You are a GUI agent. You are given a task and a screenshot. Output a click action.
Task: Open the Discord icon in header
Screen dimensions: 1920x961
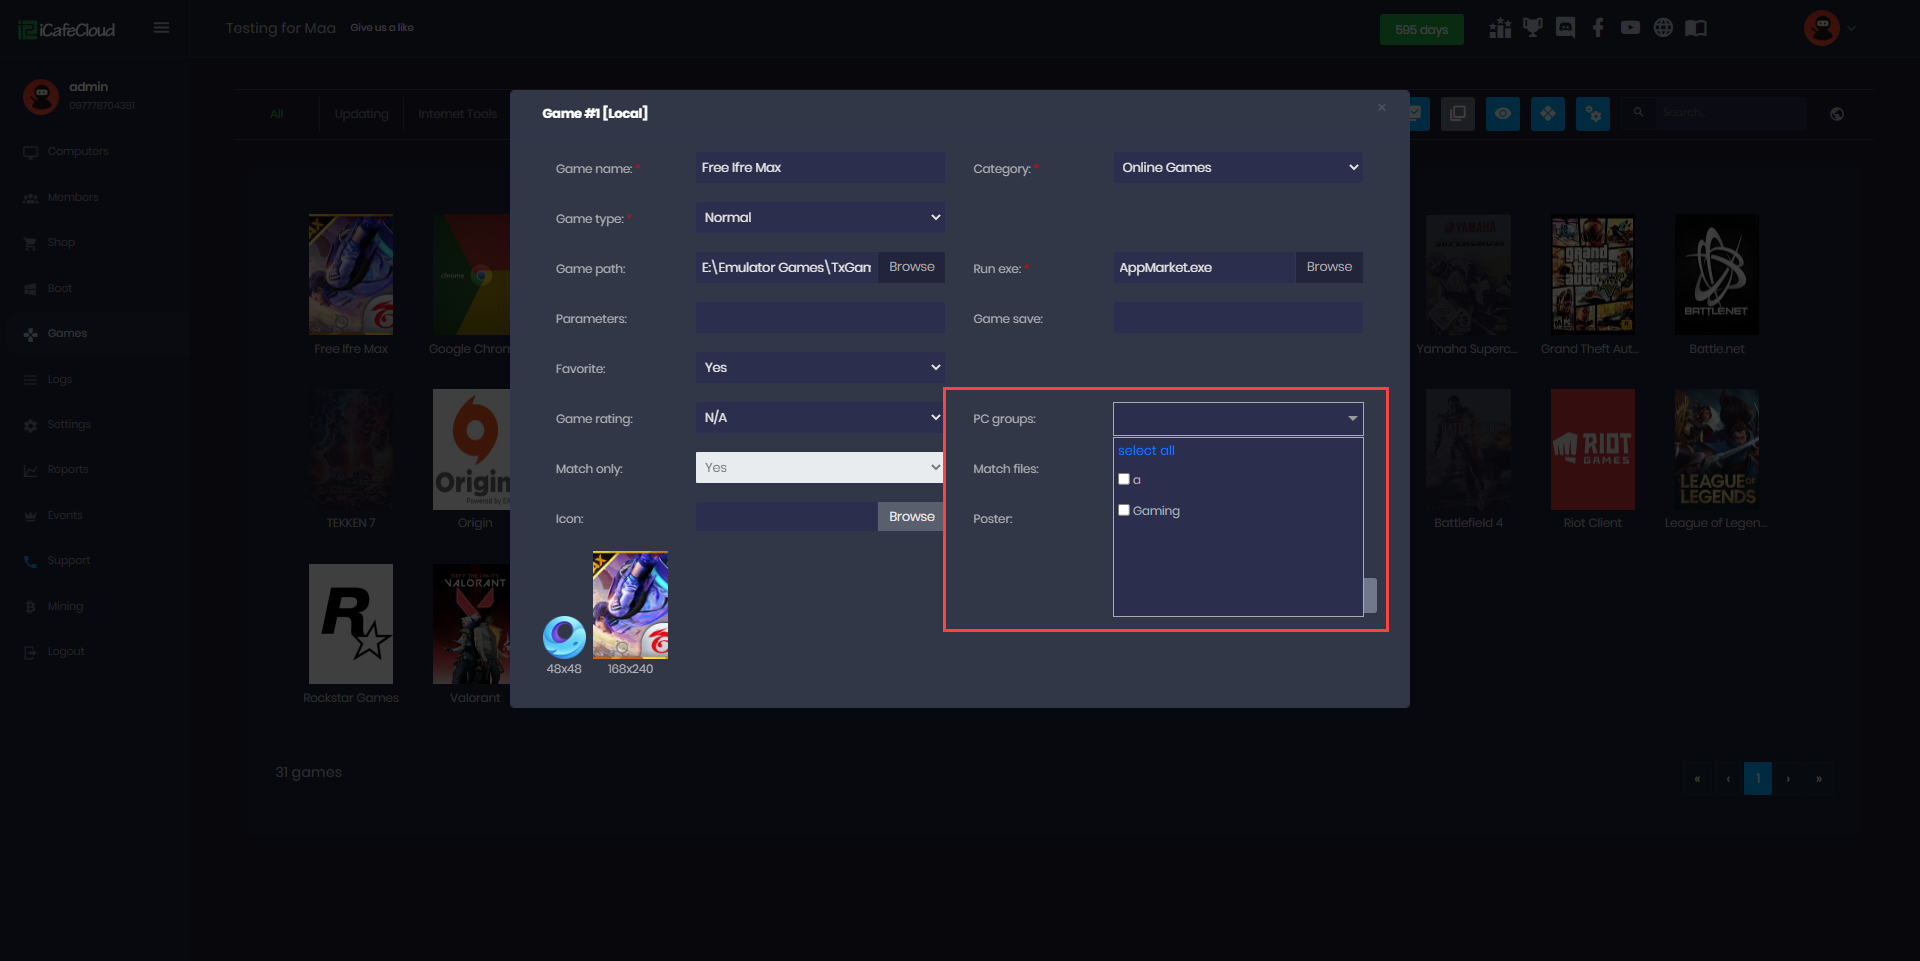coord(1566,28)
